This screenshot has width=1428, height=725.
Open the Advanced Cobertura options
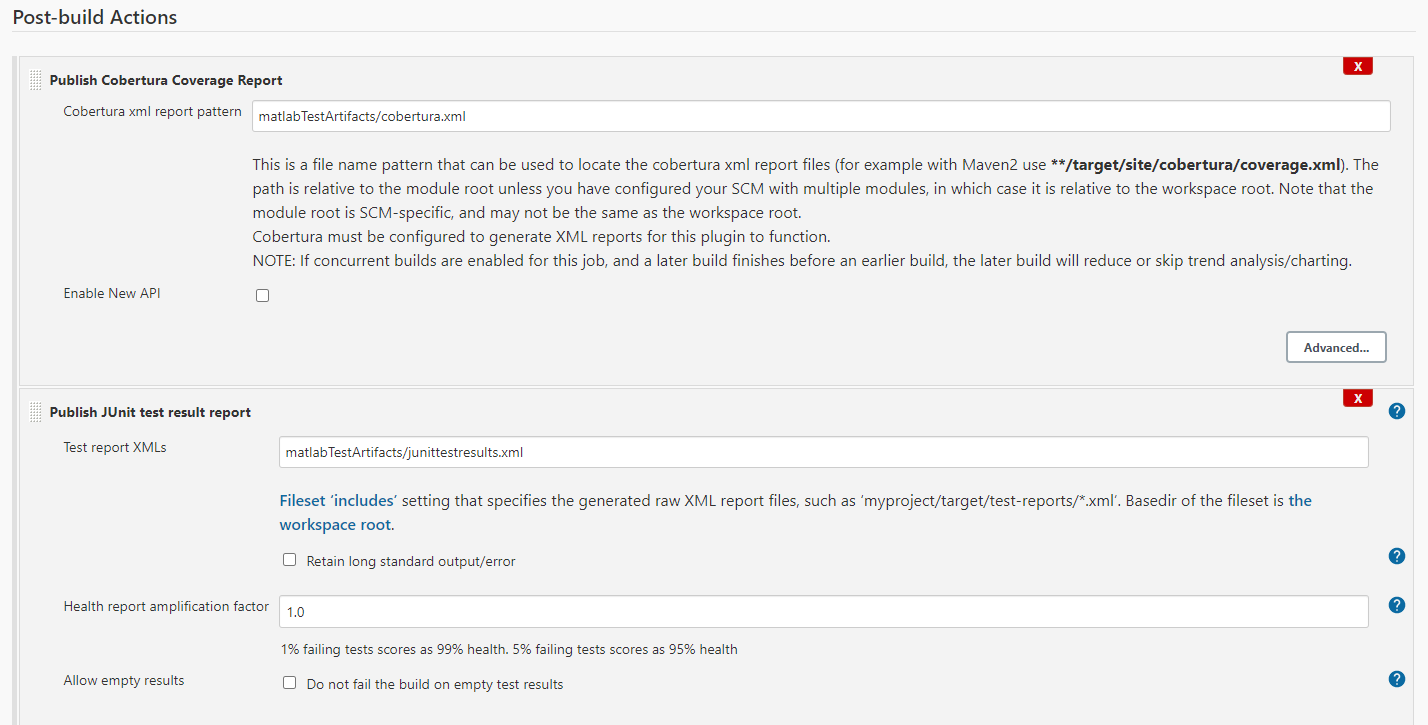pyautogui.click(x=1336, y=347)
